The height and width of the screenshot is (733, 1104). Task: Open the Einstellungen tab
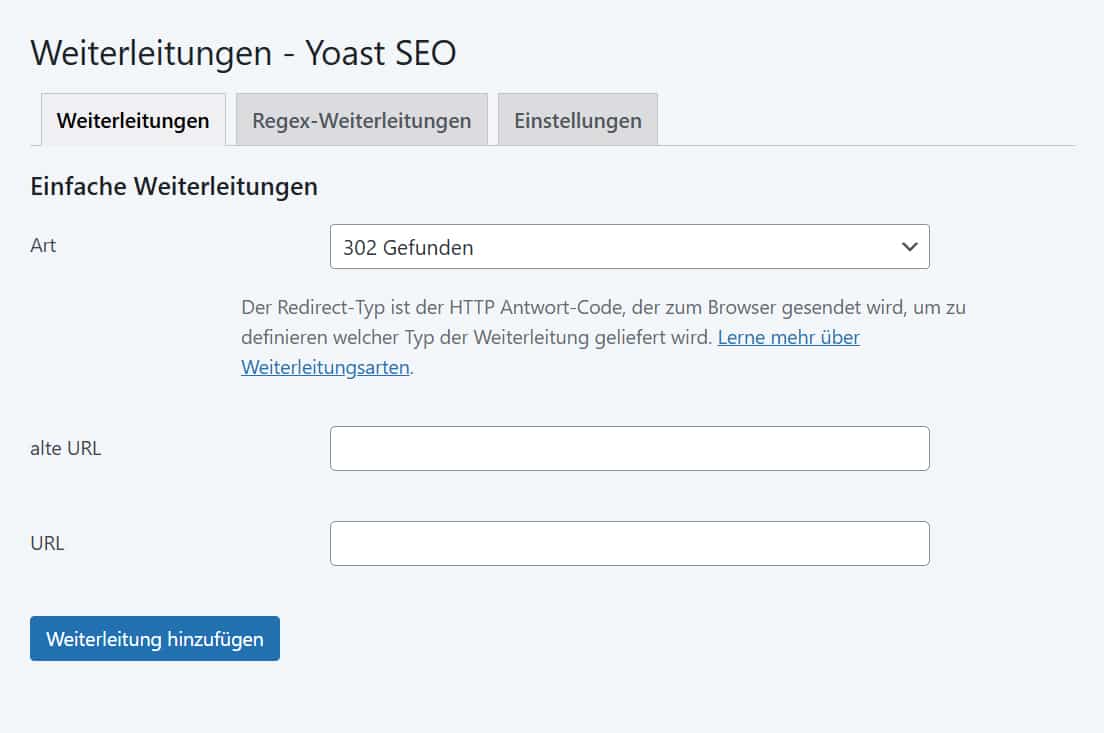tap(577, 120)
